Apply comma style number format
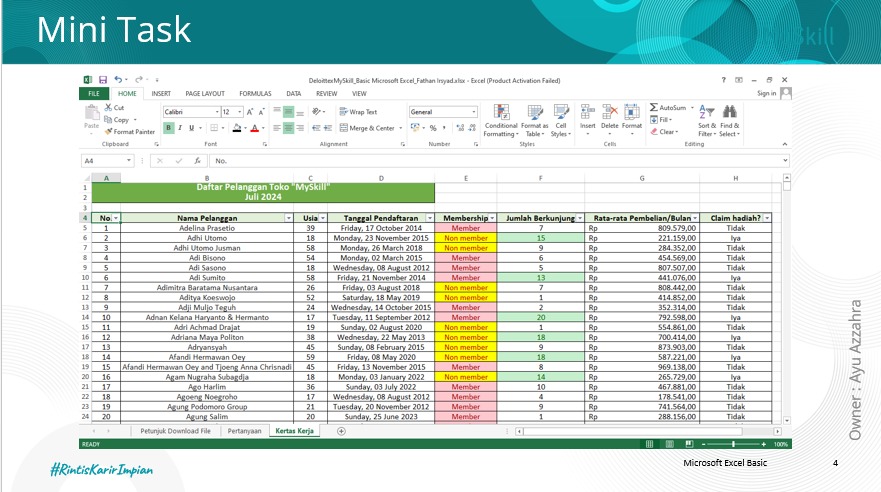This screenshot has width=881, height=492. click(444, 128)
